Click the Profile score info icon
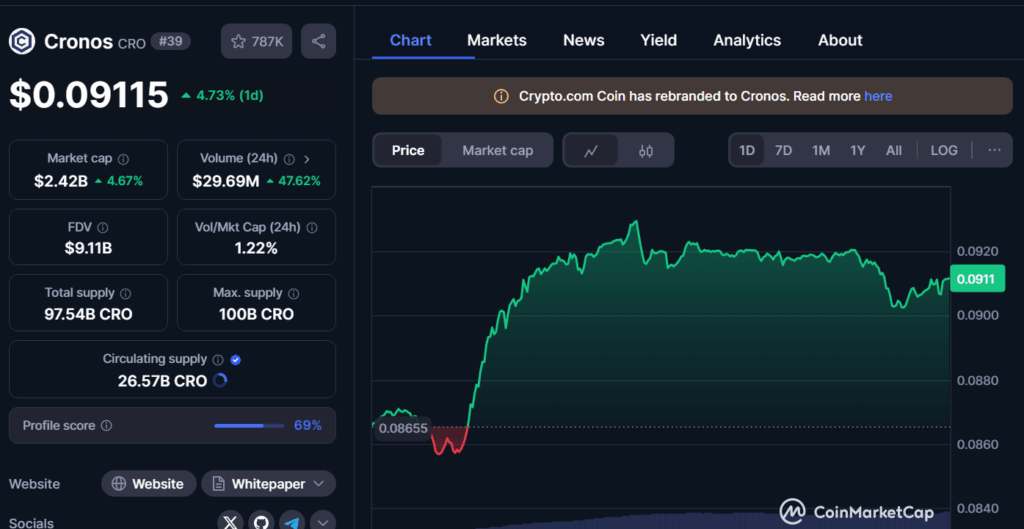This screenshot has width=1024, height=529. pyautogui.click(x=106, y=426)
